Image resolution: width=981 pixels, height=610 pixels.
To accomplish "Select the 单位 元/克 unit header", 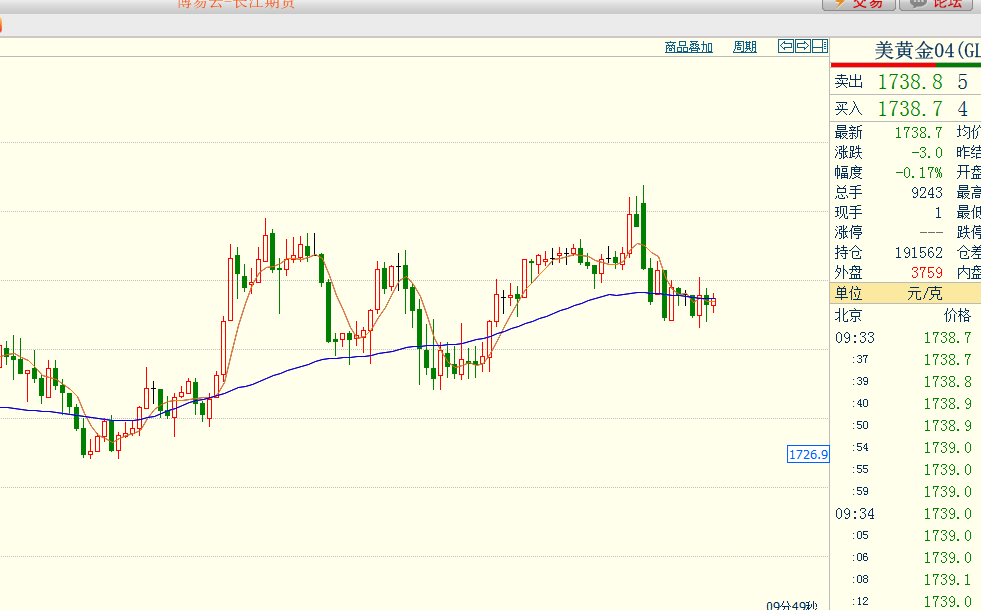I will [905, 293].
